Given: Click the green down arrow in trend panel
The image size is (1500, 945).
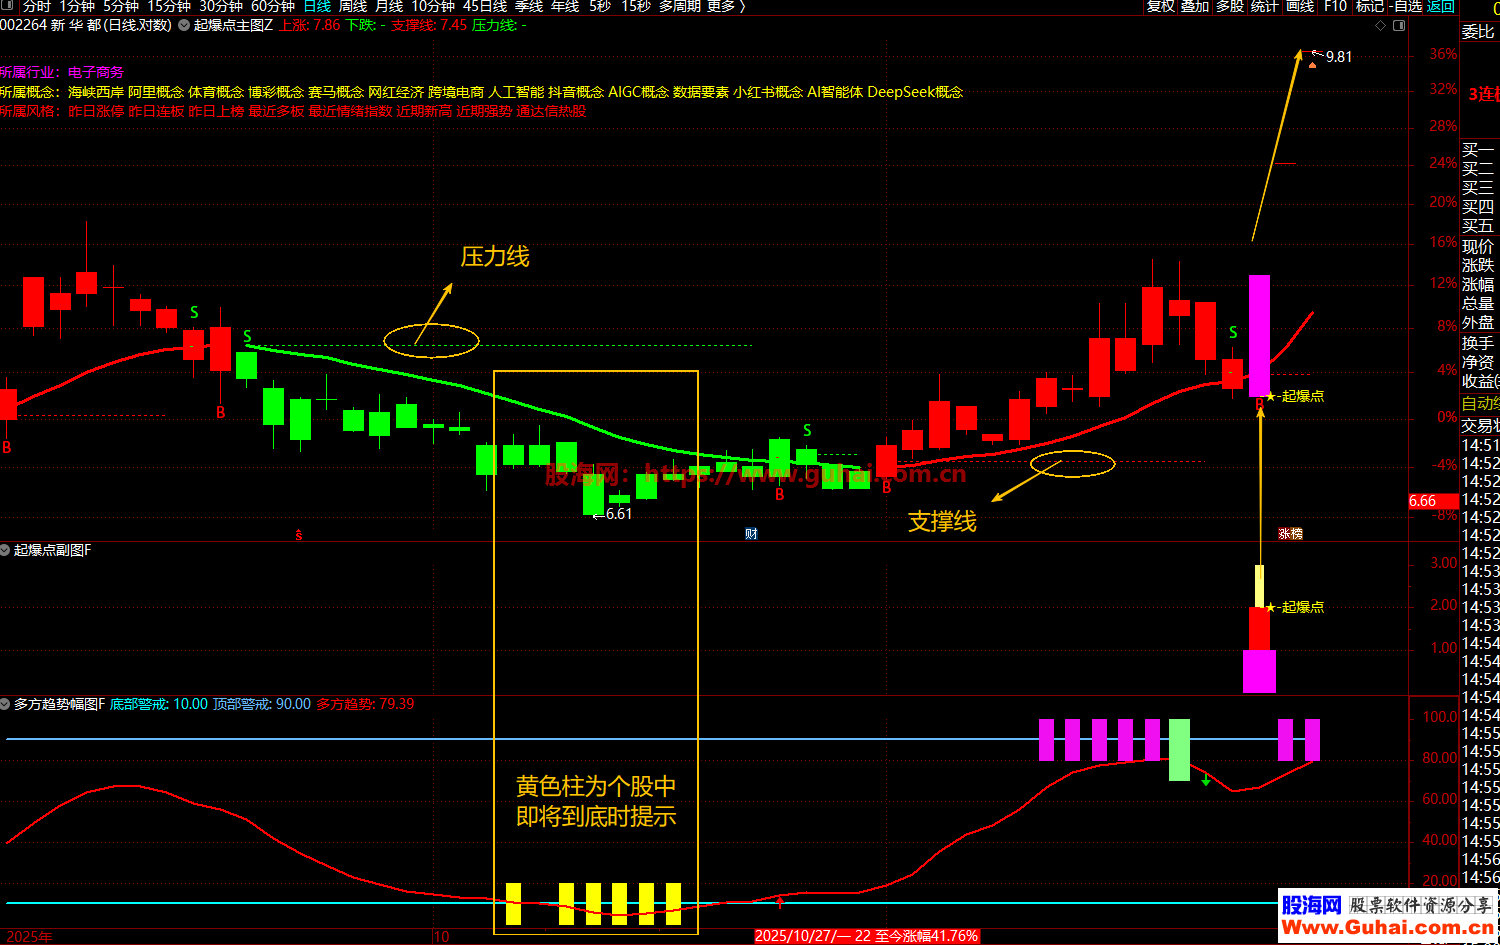Looking at the screenshot, I should [1206, 780].
